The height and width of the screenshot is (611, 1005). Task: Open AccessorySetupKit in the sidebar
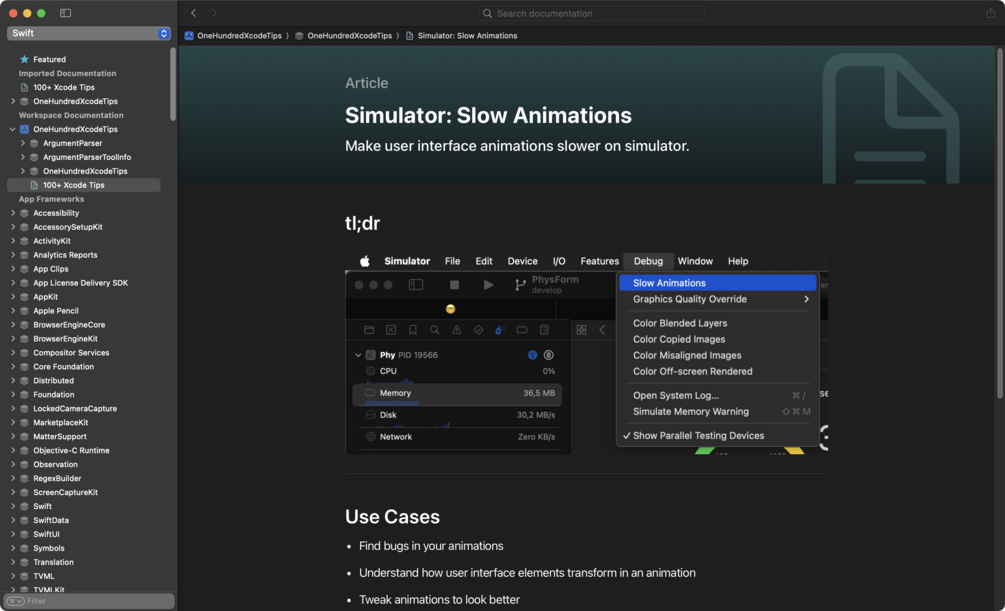68,227
